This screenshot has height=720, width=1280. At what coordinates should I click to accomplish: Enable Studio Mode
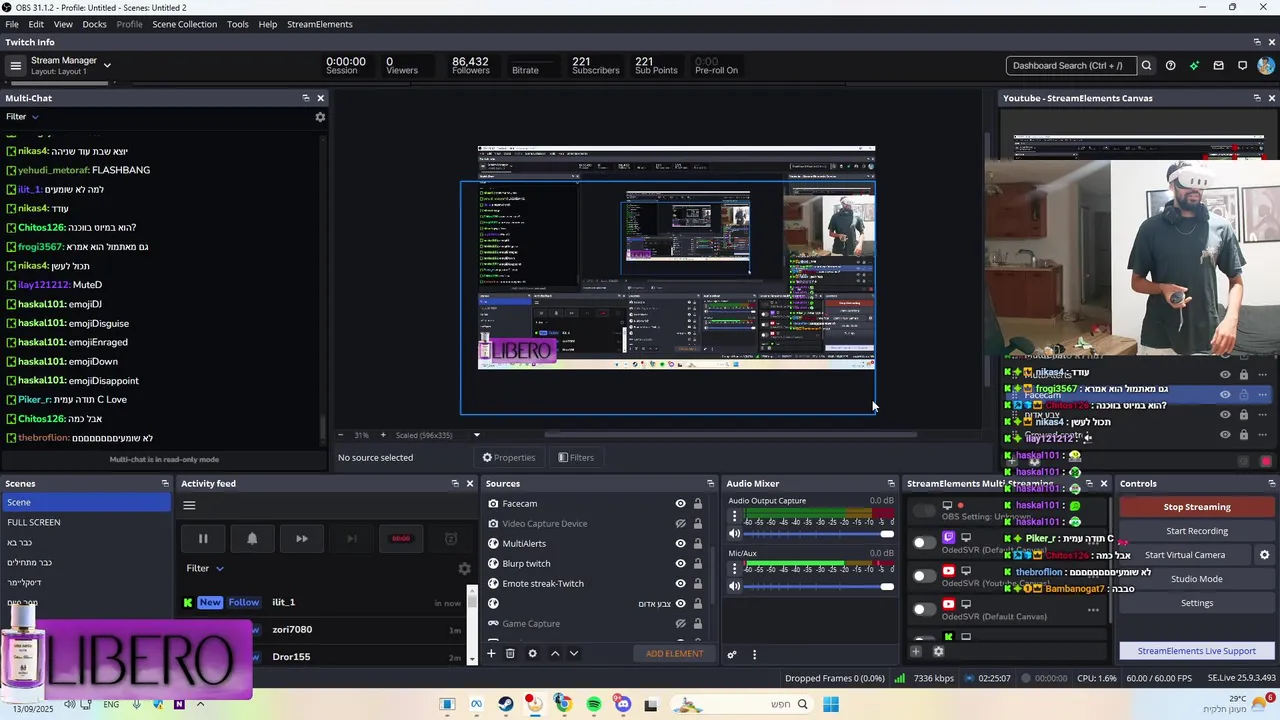[1197, 579]
